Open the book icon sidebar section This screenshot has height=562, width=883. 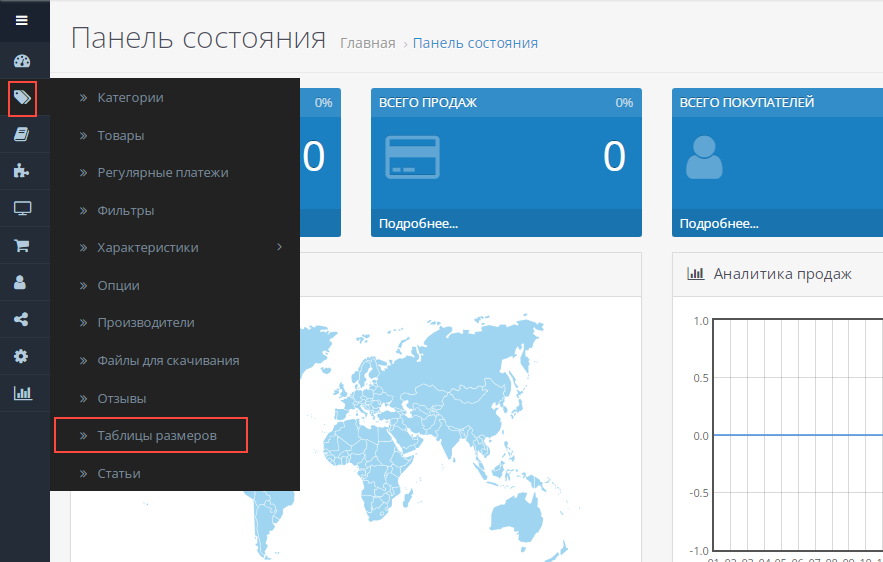click(21, 135)
